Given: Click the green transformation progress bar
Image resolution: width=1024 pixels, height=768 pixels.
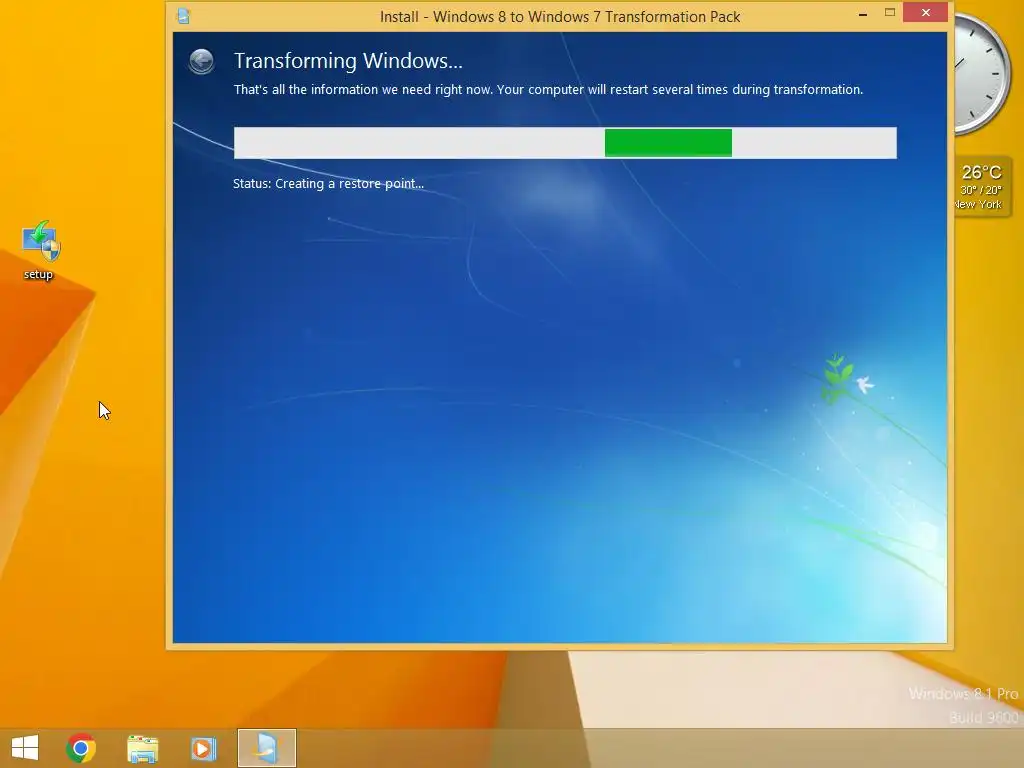Looking at the screenshot, I should (x=566, y=143).
